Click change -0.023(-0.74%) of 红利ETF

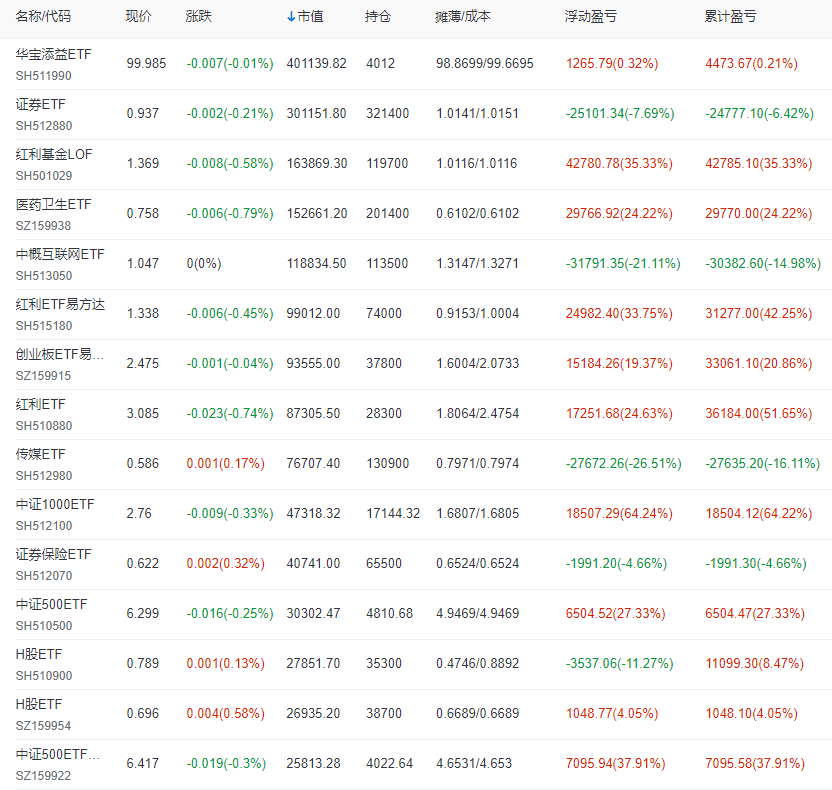click(230, 413)
